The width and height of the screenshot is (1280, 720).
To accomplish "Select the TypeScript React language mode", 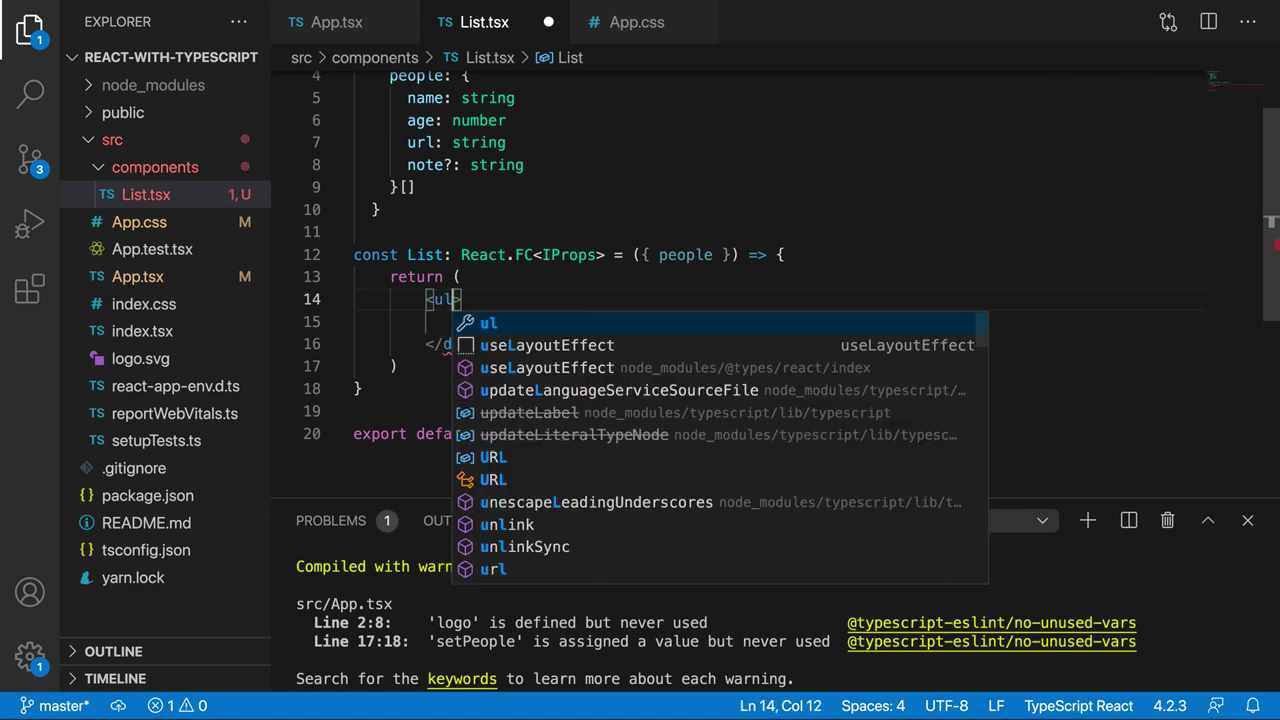I will pos(1079,706).
